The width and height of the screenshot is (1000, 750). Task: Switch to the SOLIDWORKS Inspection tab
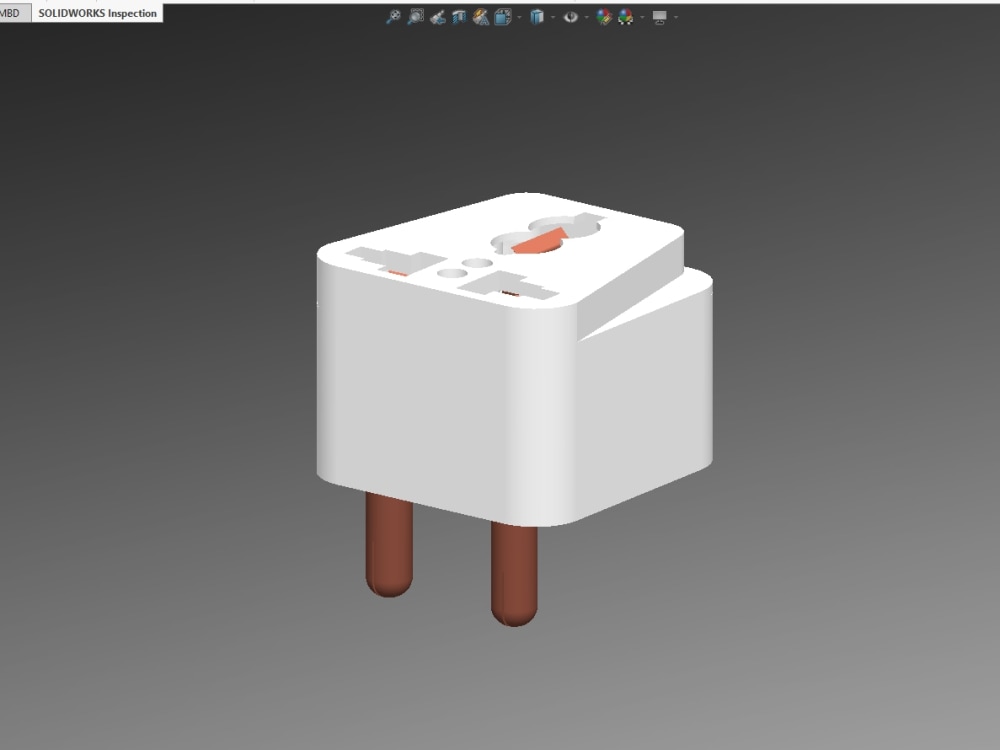tap(96, 13)
